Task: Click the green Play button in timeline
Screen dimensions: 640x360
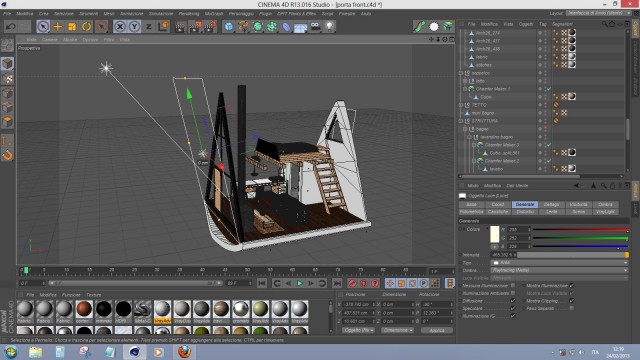Action: [300, 283]
